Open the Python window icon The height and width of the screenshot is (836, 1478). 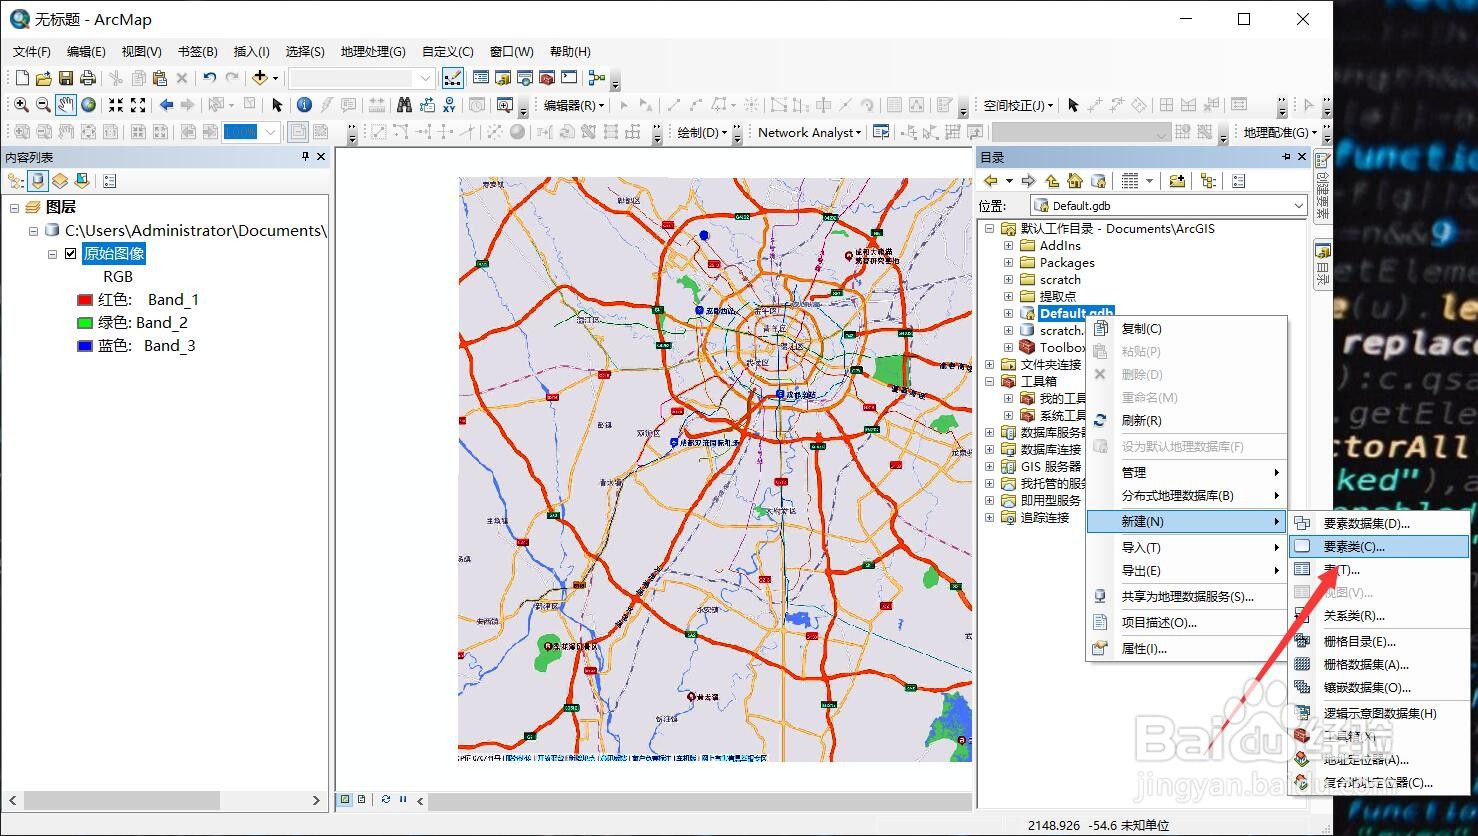click(x=569, y=78)
